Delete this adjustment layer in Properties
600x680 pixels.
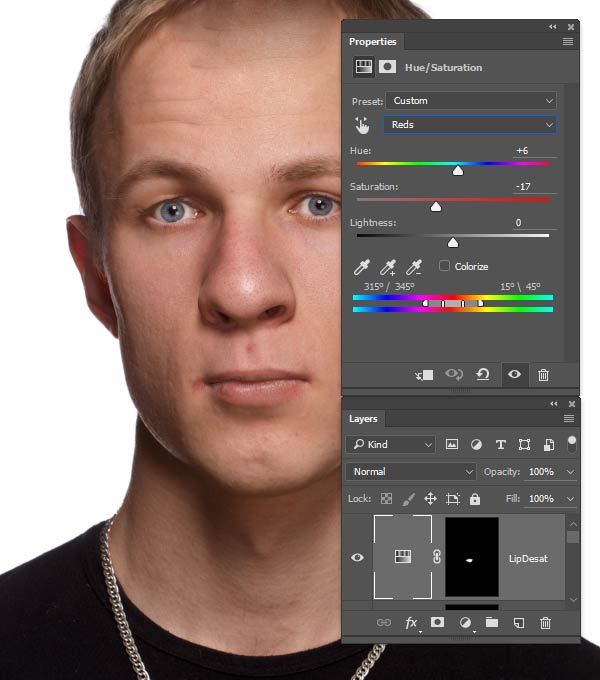[x=543, y=375]
